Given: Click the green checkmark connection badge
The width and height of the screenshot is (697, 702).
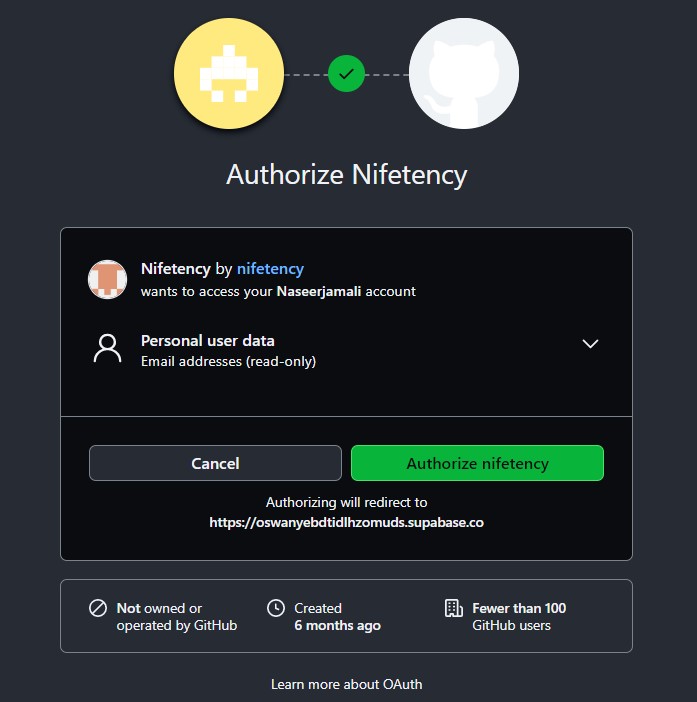Looking at the screenshot, I should [346, 73].
